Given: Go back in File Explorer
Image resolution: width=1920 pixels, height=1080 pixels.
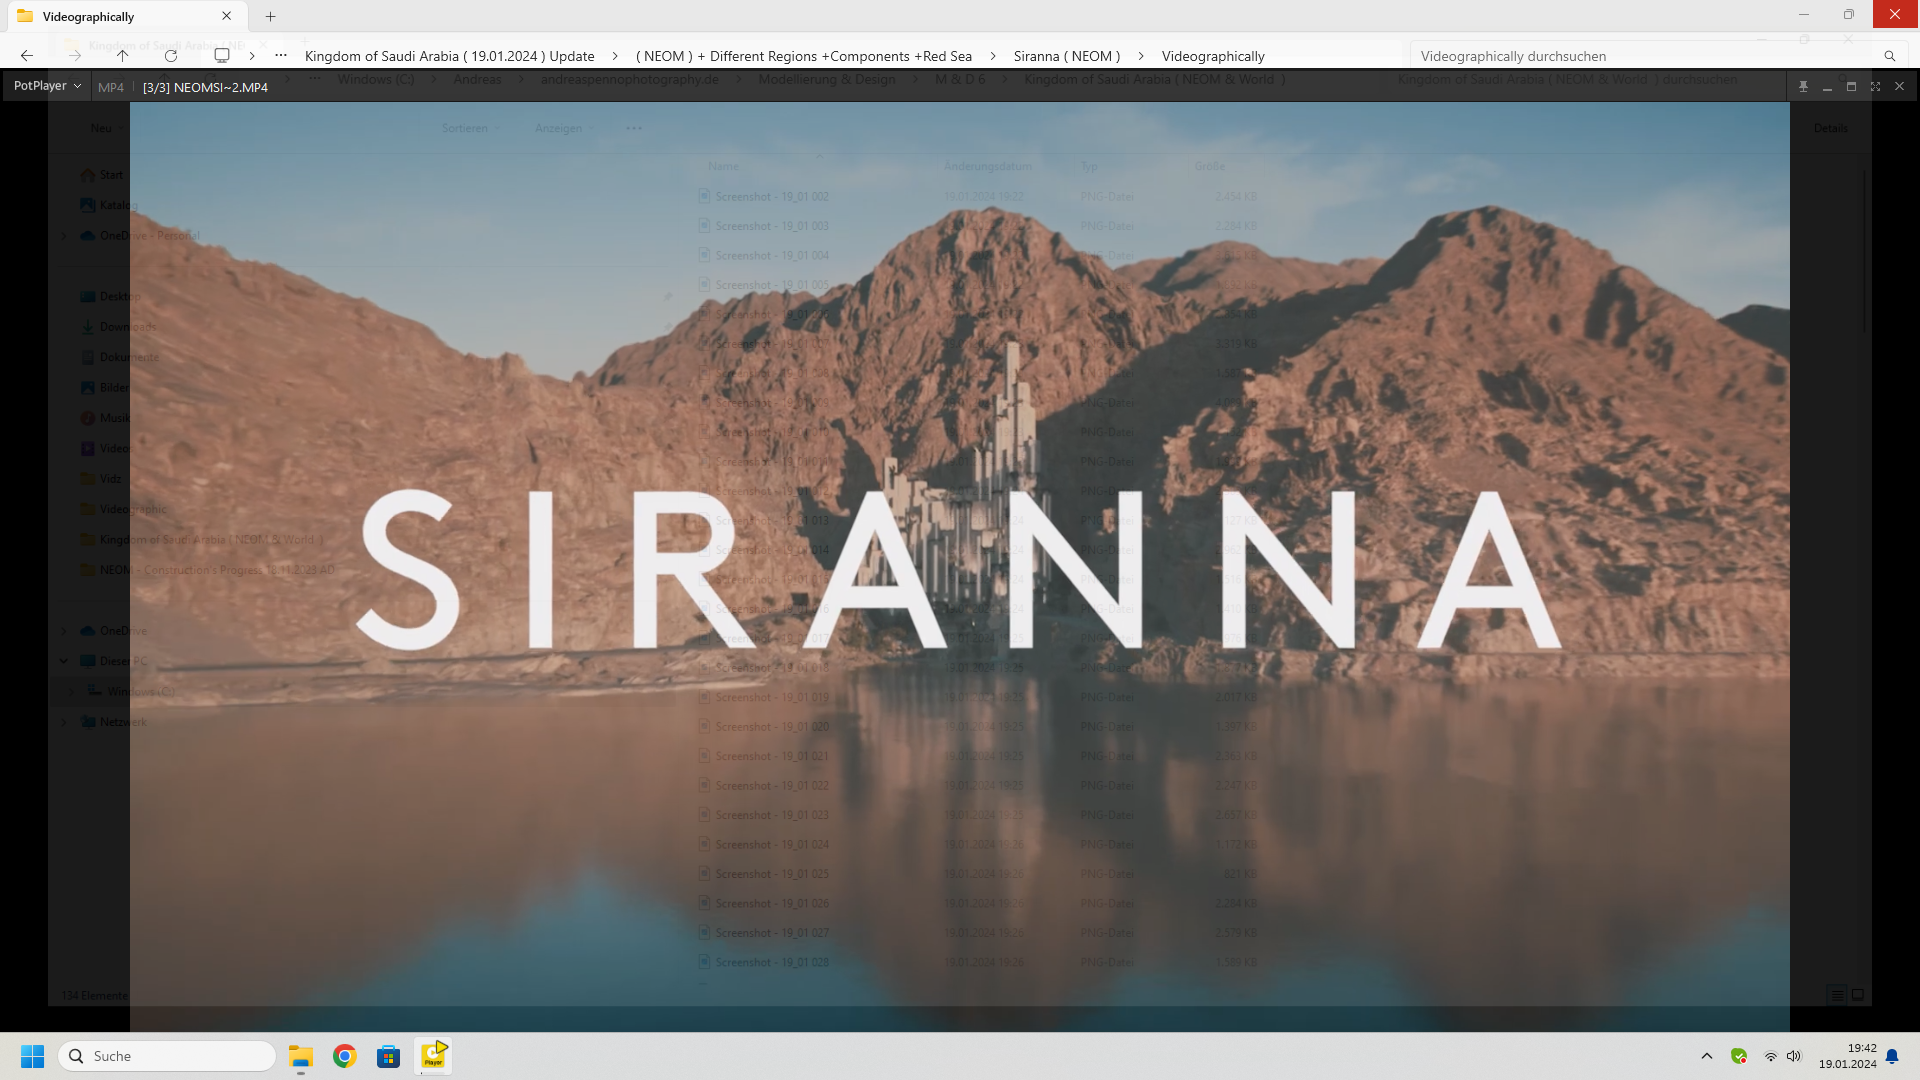Looking at the screenshot, I should click(27, 56).
